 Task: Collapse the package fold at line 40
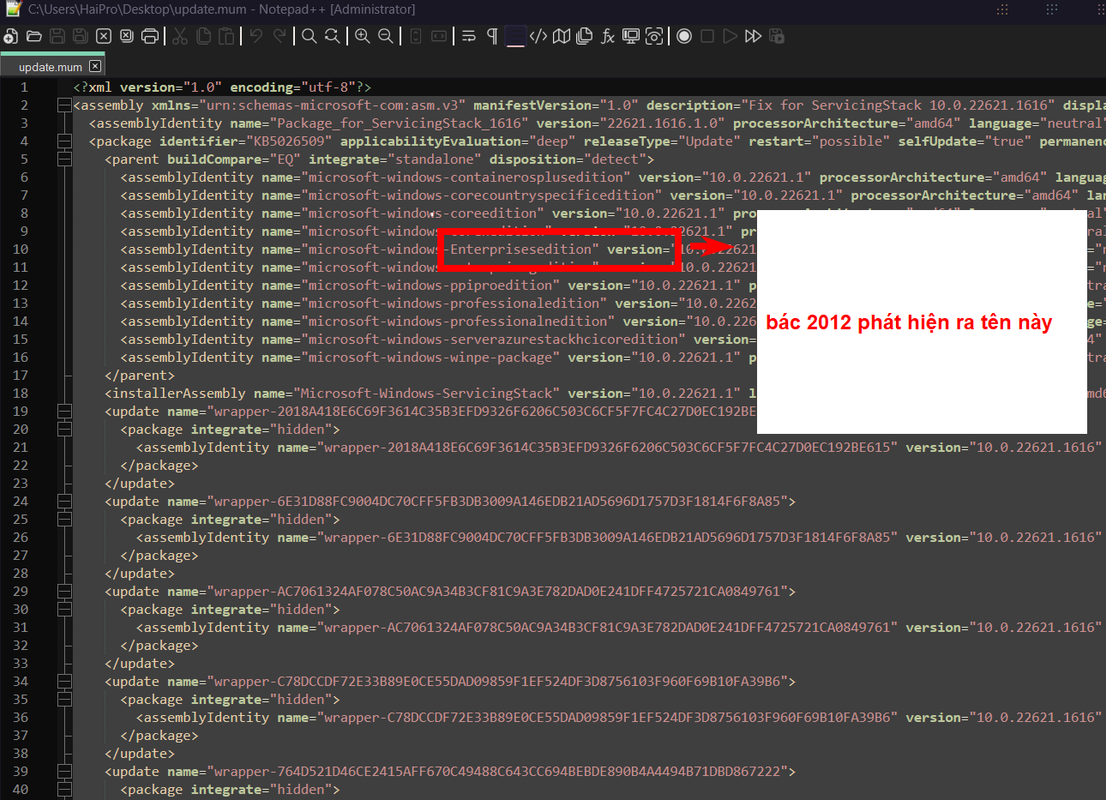pyautogui.click(x=64, y=789)
